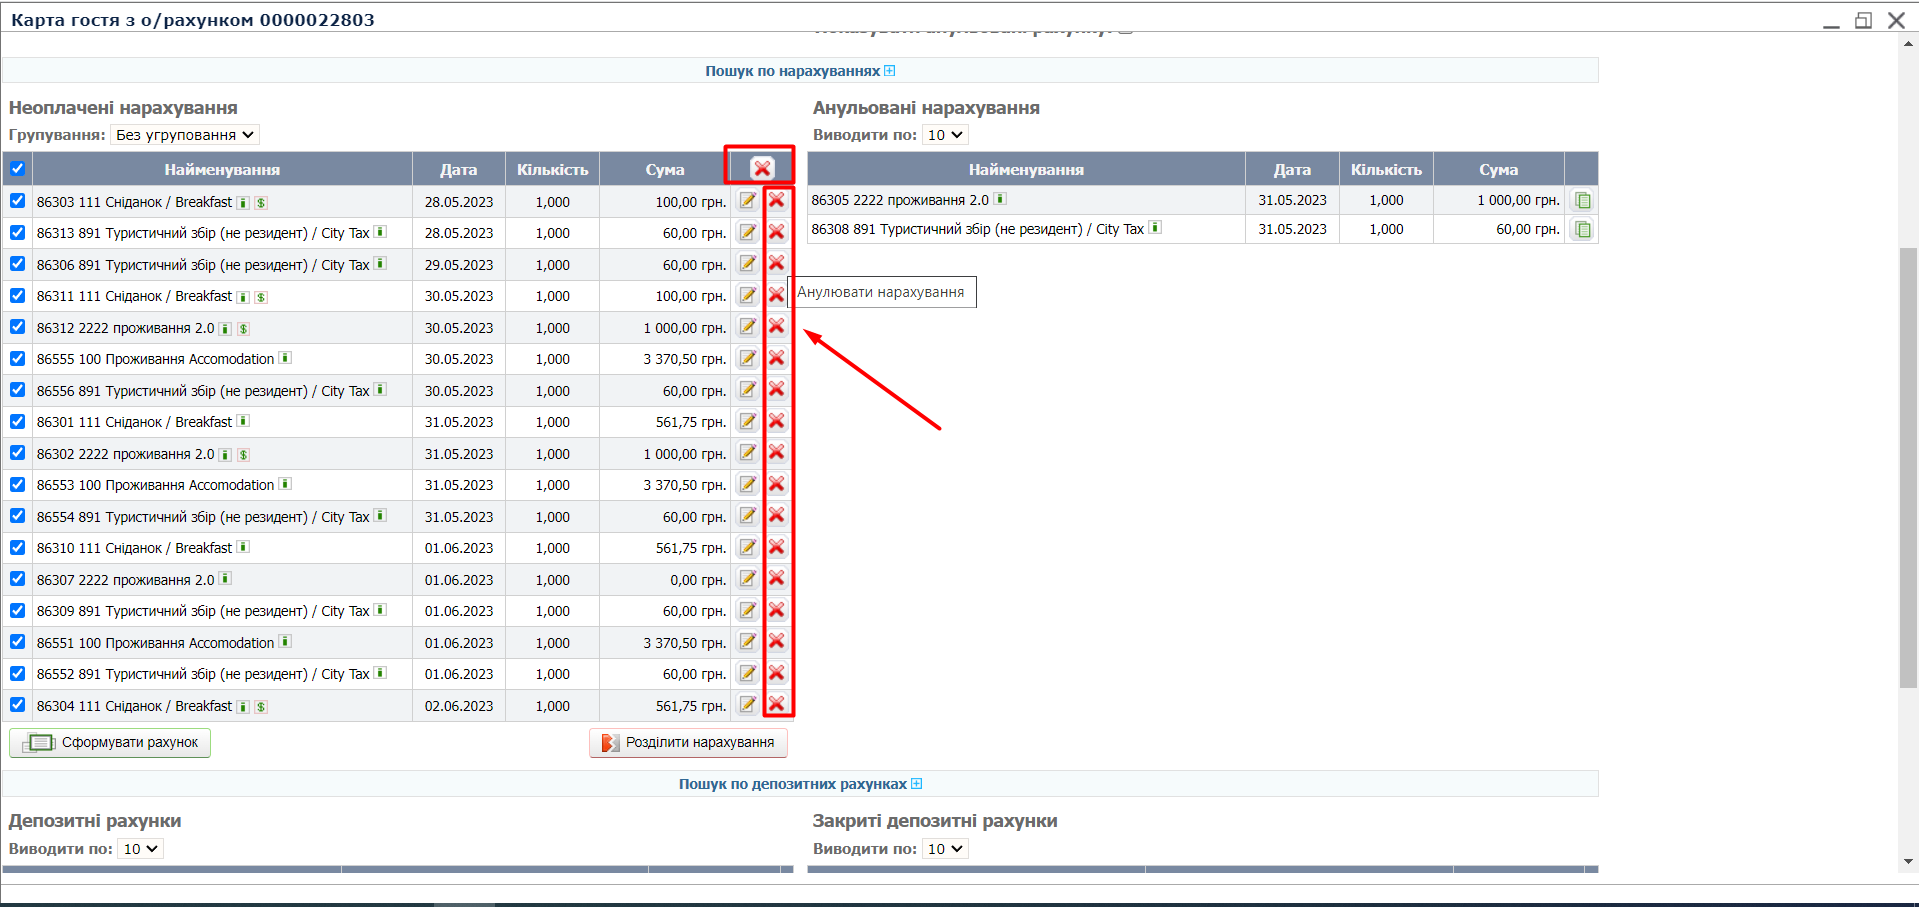Toggle select-all checkbox in table header
This screenshot has width=1919, height=907.
pyautogui.click(x=17, y=168)
